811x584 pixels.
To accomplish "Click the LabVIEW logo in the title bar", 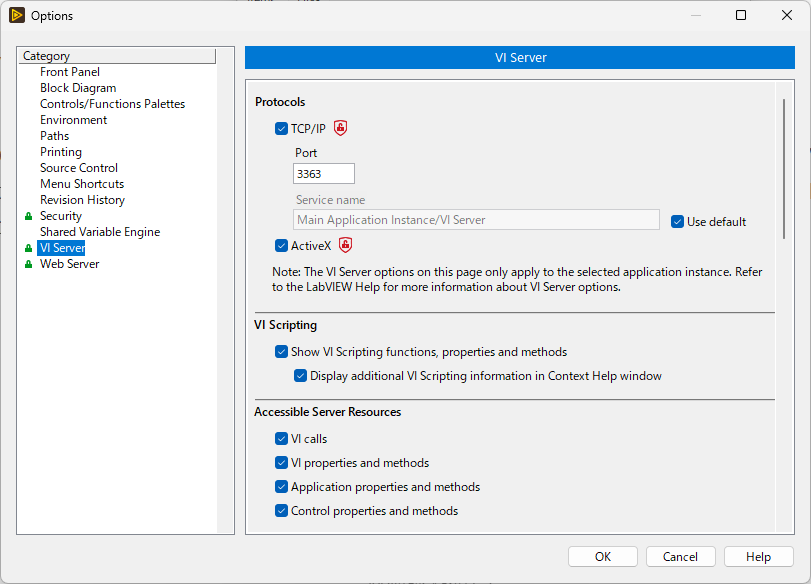I will coord(17,16).
